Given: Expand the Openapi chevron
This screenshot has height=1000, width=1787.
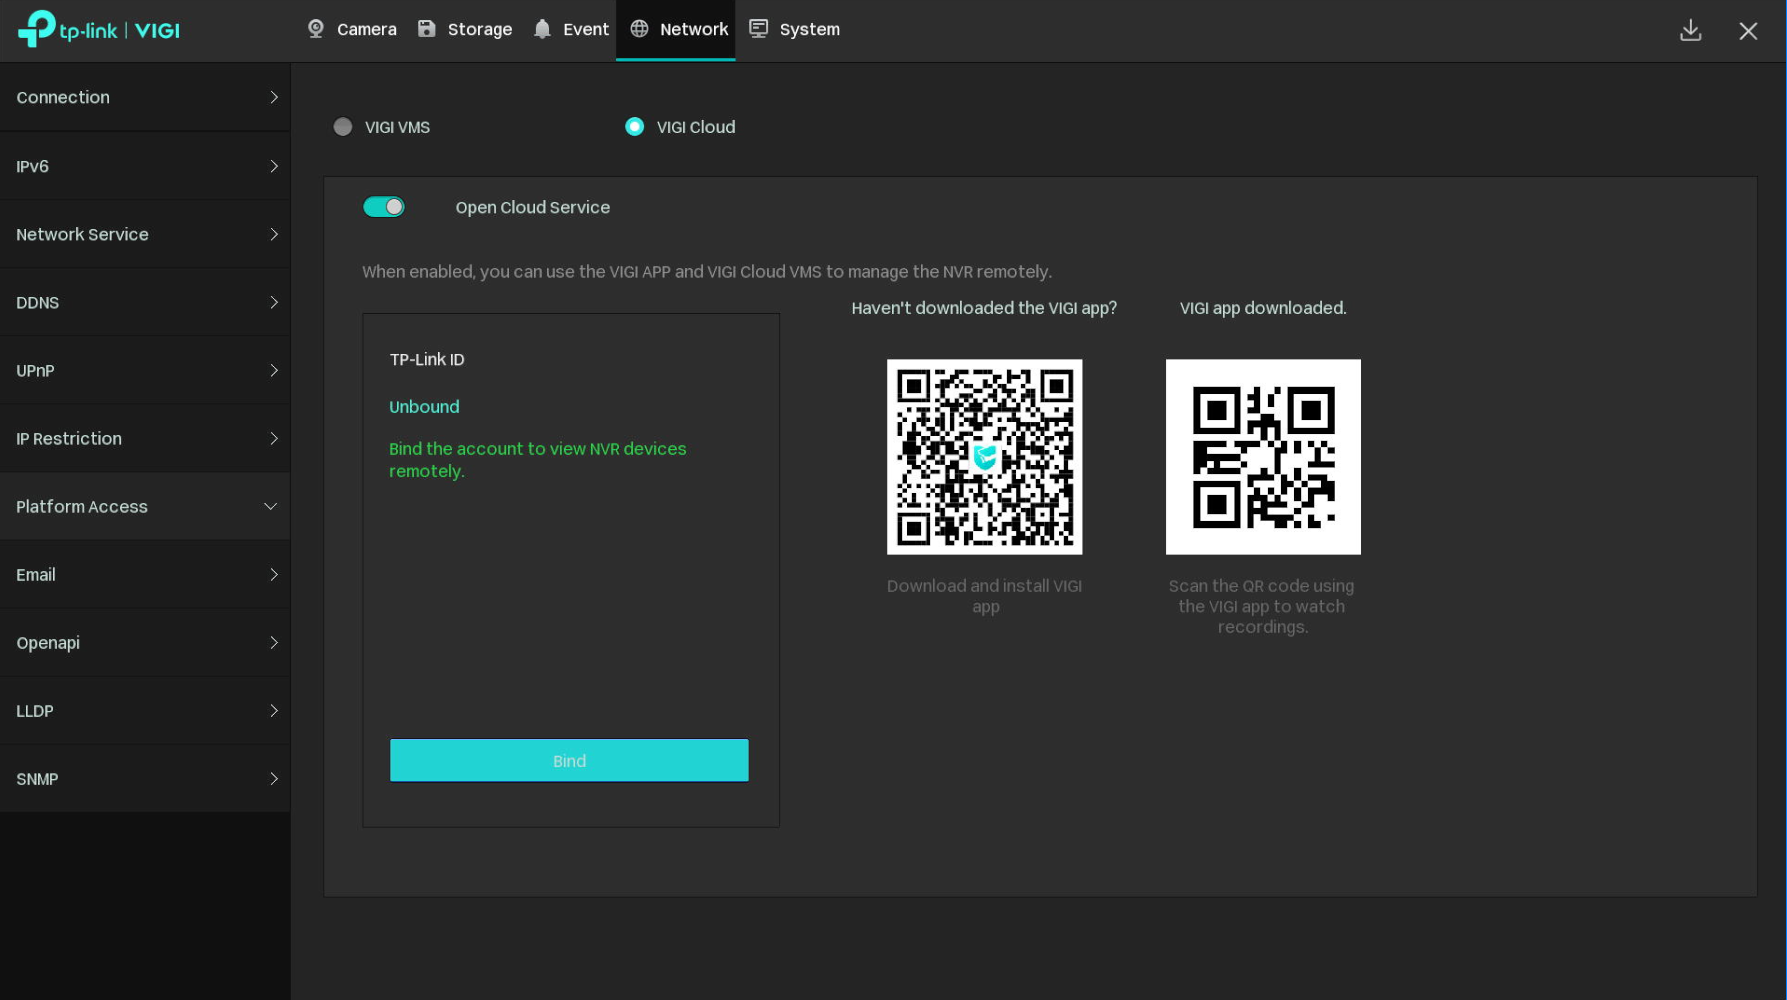Looking at the screenshot, I should (274, 643).
